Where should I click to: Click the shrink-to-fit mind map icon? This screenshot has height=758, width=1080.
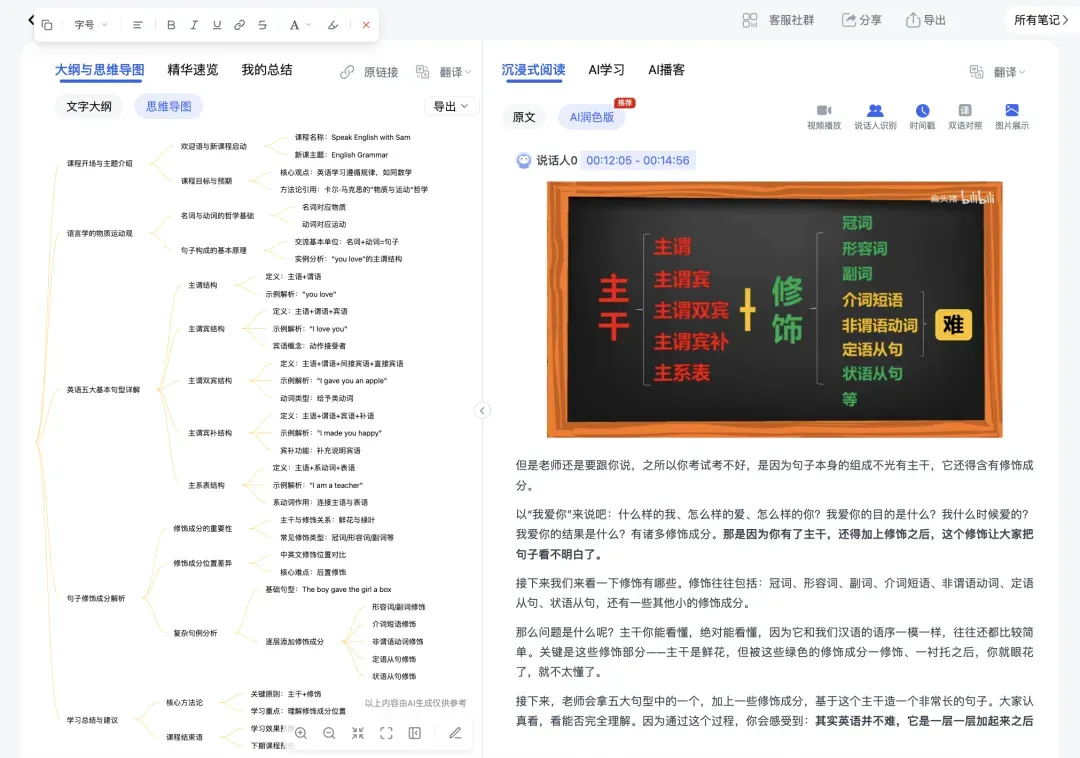pyautogui.click(x=357, y=733)
